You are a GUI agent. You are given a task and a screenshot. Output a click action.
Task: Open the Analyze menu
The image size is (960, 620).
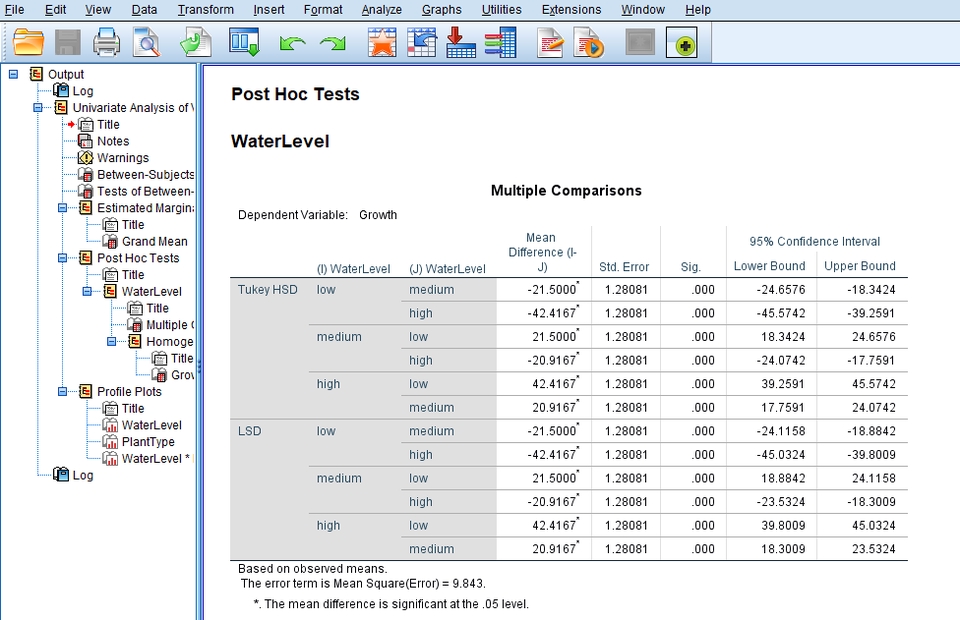tap(382, 9)
